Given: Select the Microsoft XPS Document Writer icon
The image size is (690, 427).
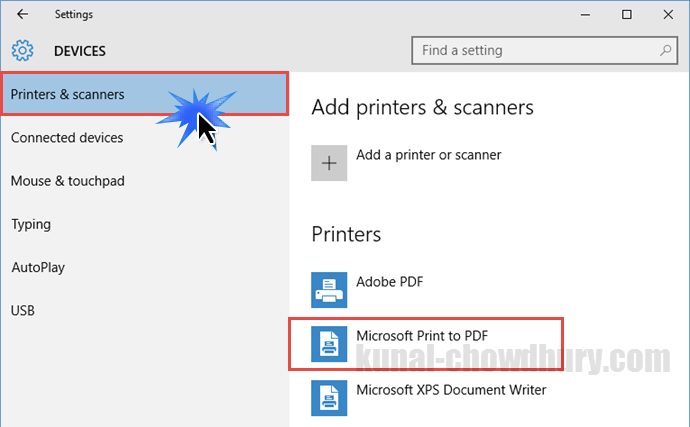Looking at the screenshot, I should pos(329,398).
